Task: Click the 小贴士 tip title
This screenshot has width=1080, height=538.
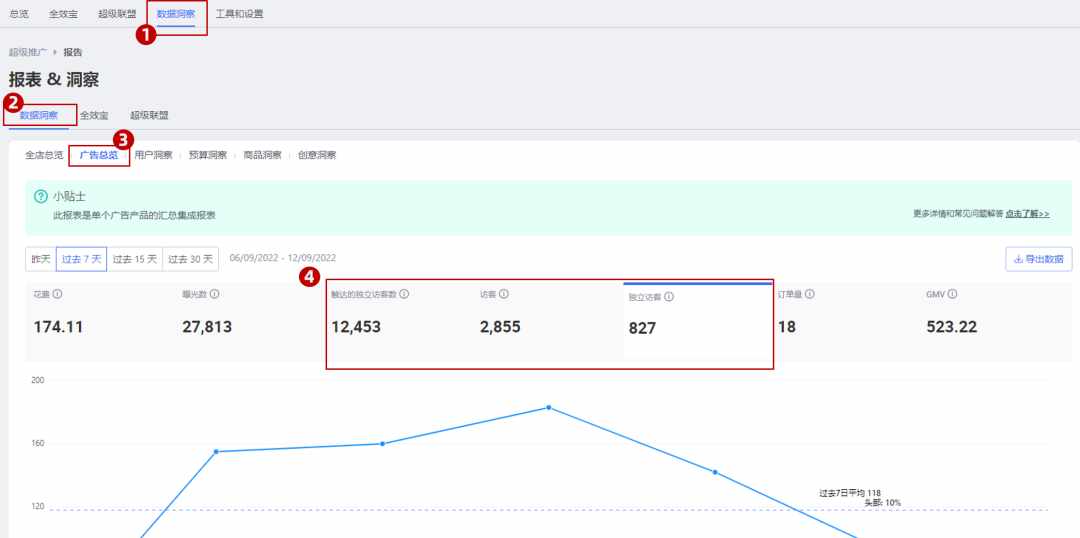Action: click(x=70, y=197)
